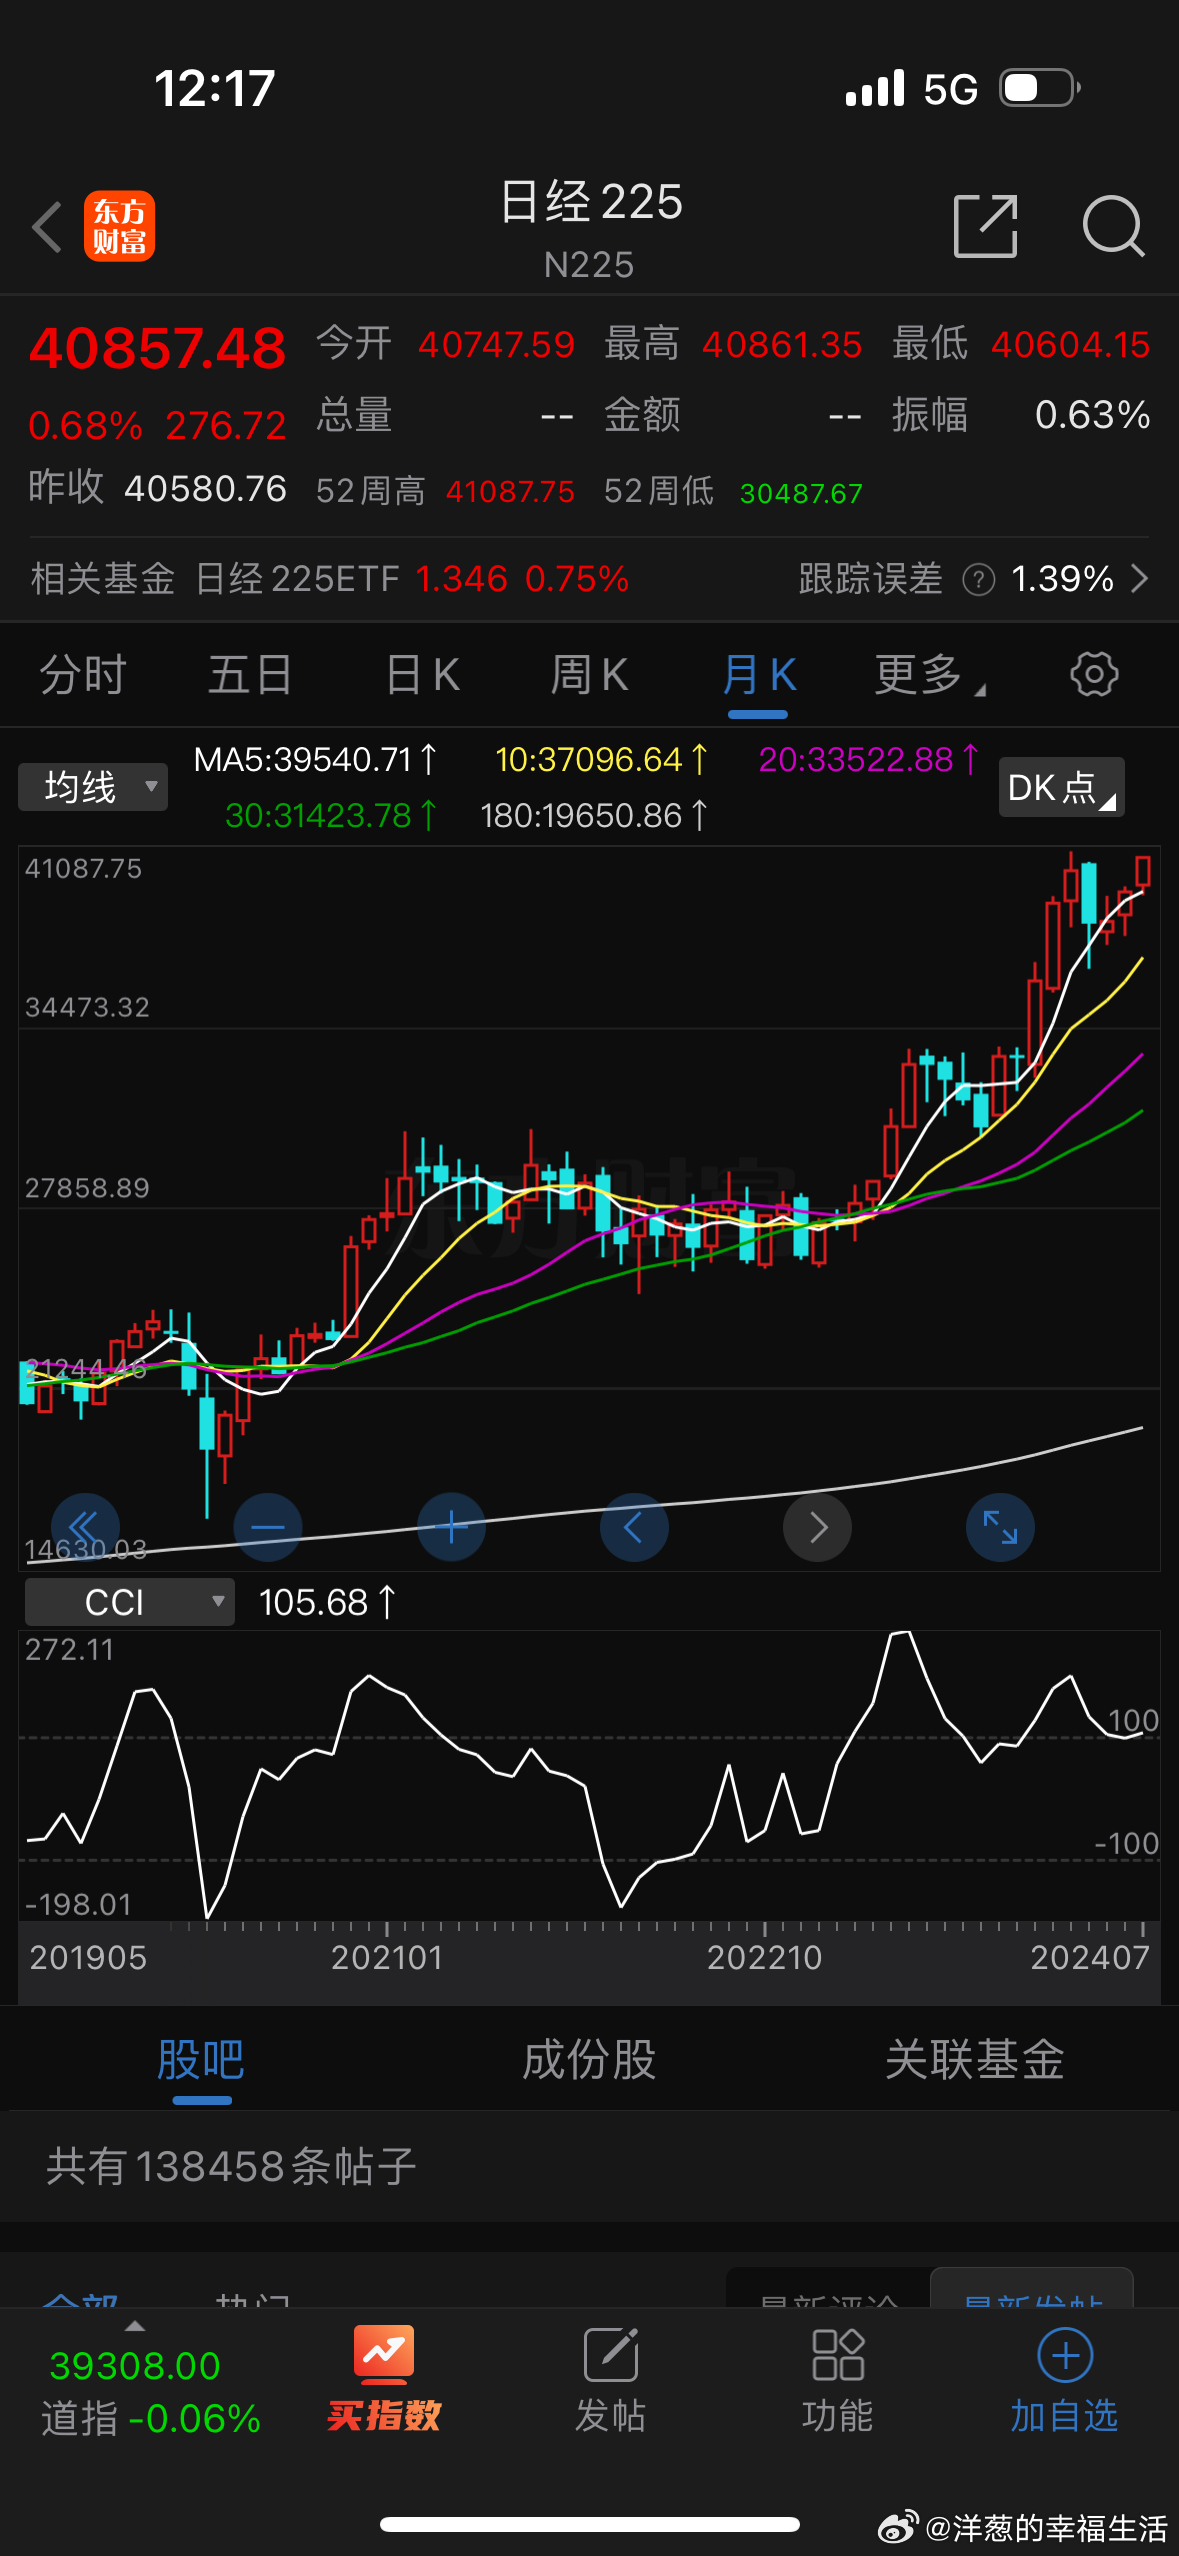1179x2556 pixels.
Task: Move chart right with gray arrow
Action: [x=817, y=1527]
